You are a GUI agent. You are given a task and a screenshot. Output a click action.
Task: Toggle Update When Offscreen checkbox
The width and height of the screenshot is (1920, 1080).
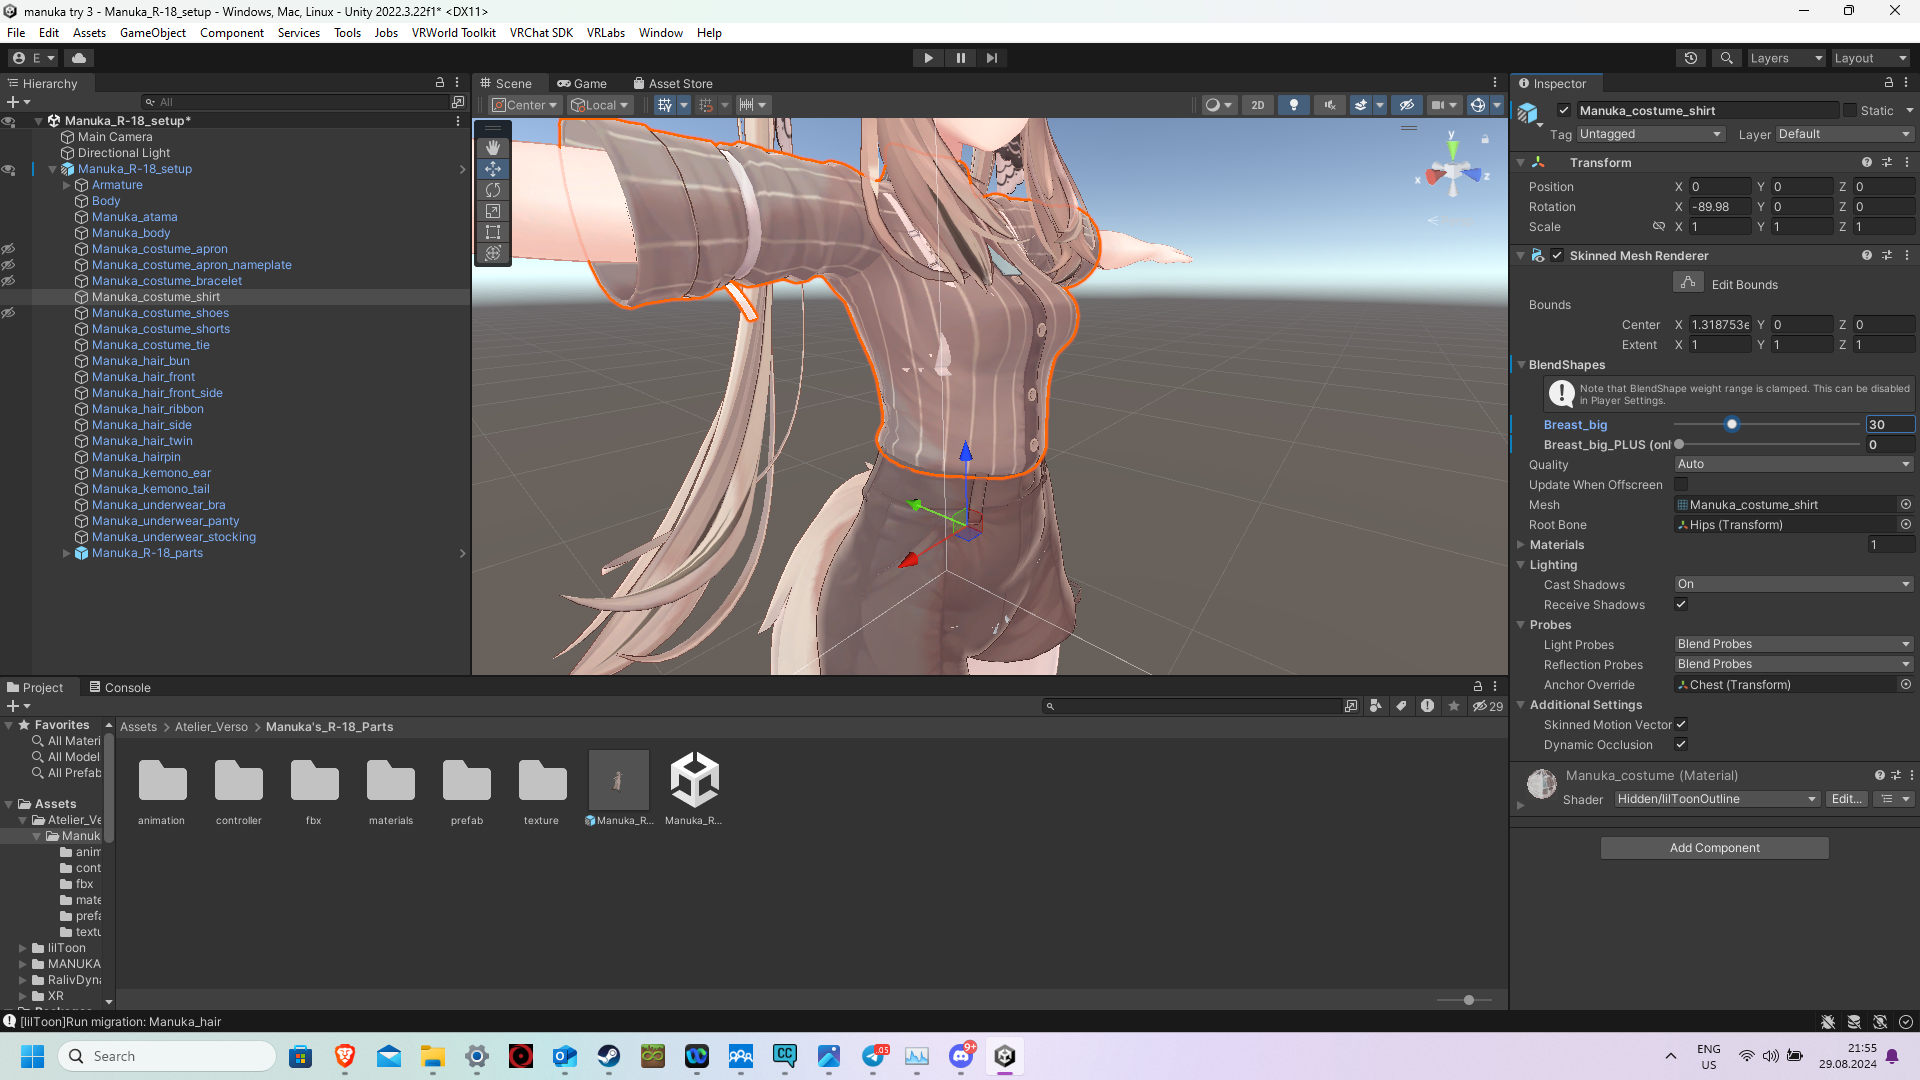pyautogui.click(x=1681, y=485)
